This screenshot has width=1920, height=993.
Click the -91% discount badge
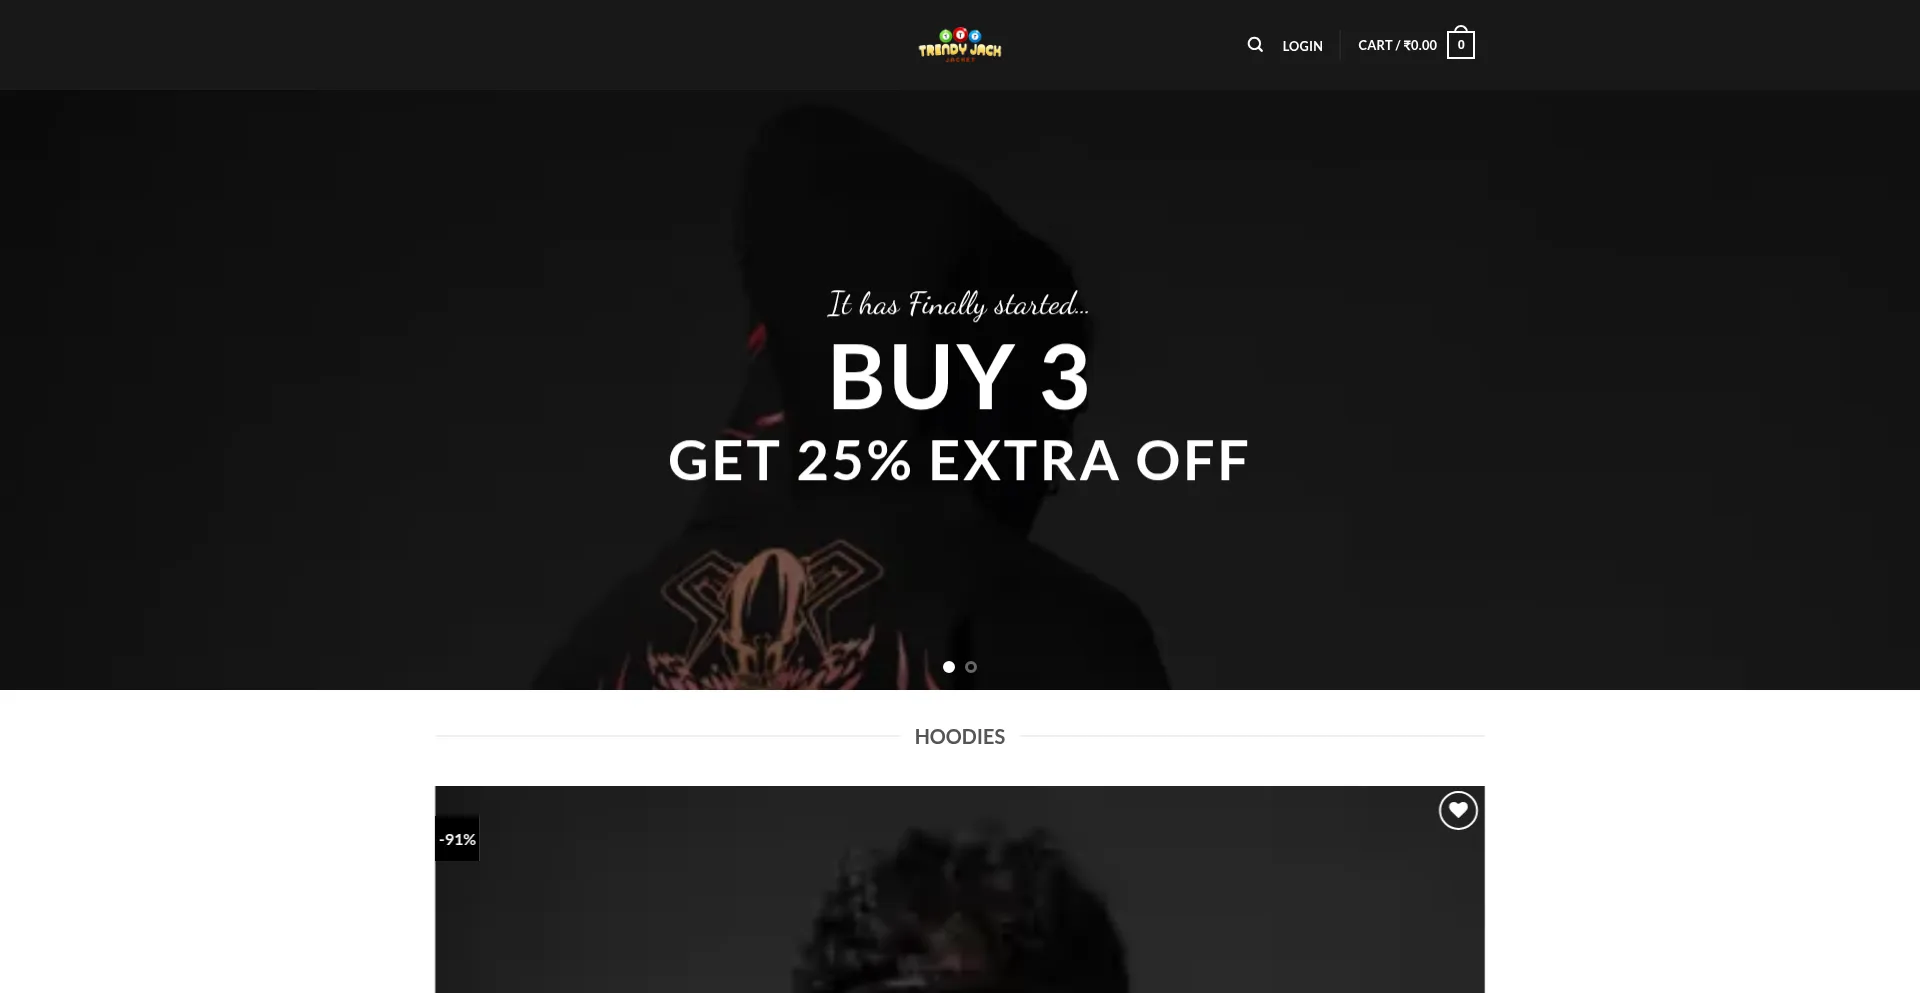click(x=457, y=839)
